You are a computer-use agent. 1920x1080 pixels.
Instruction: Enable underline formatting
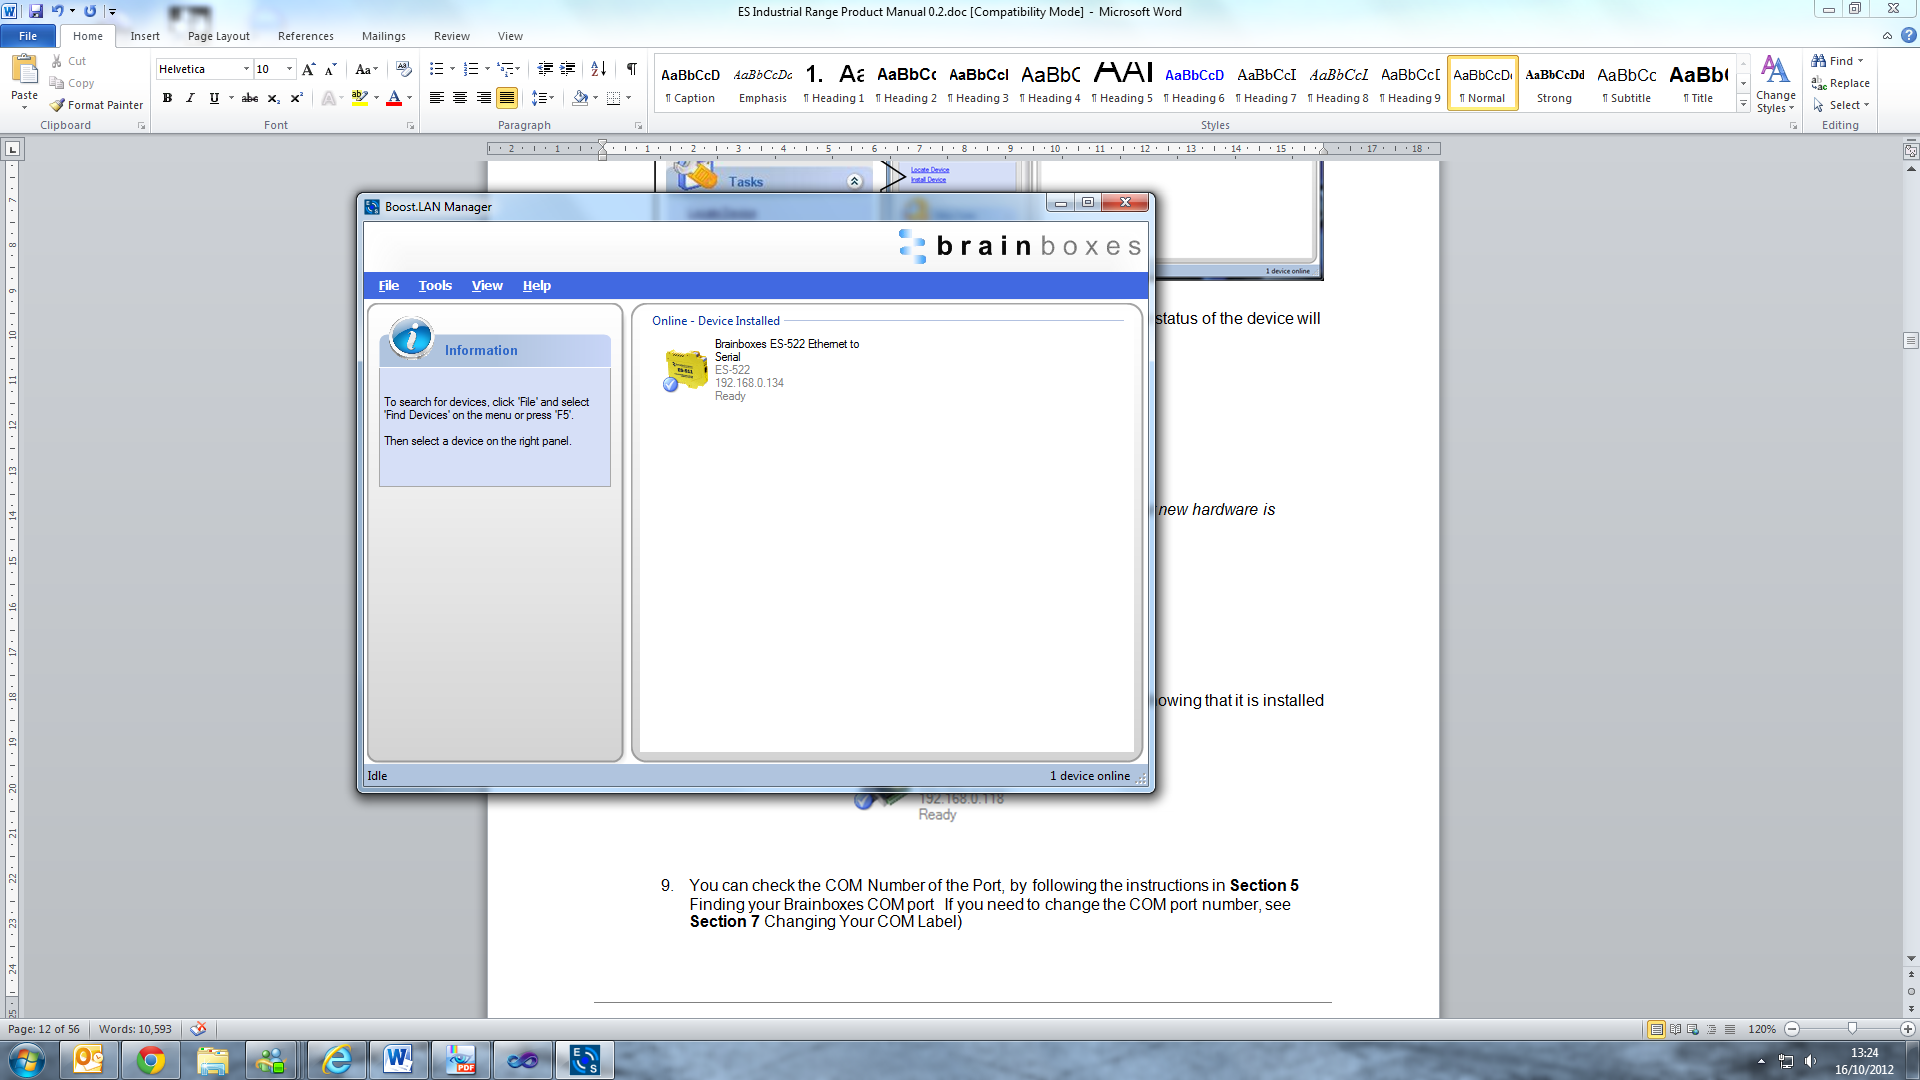point(212,98)
